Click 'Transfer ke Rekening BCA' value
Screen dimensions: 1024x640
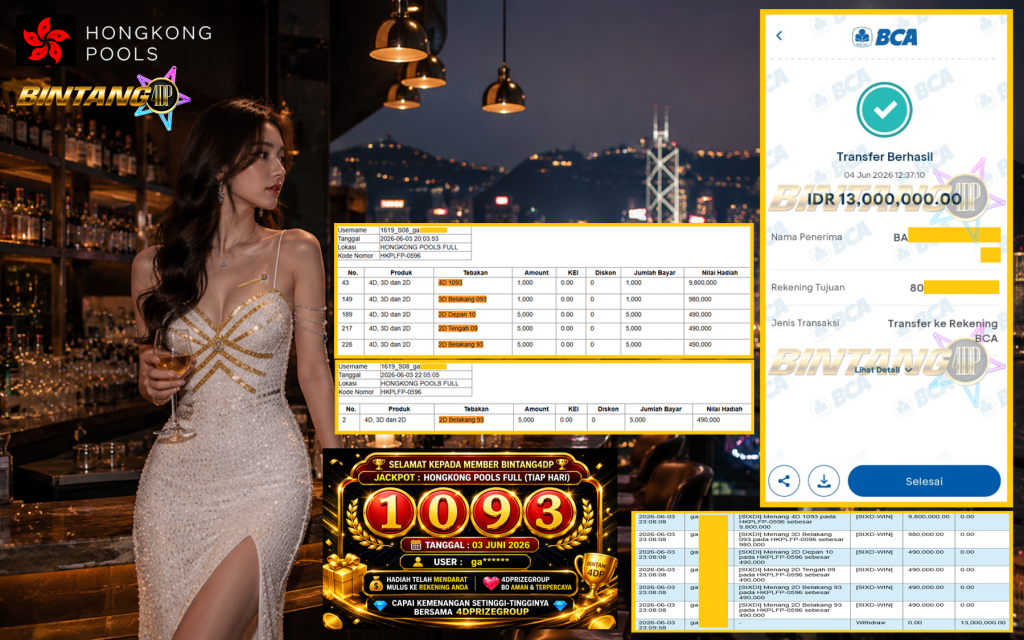click(x=942, y=330)
